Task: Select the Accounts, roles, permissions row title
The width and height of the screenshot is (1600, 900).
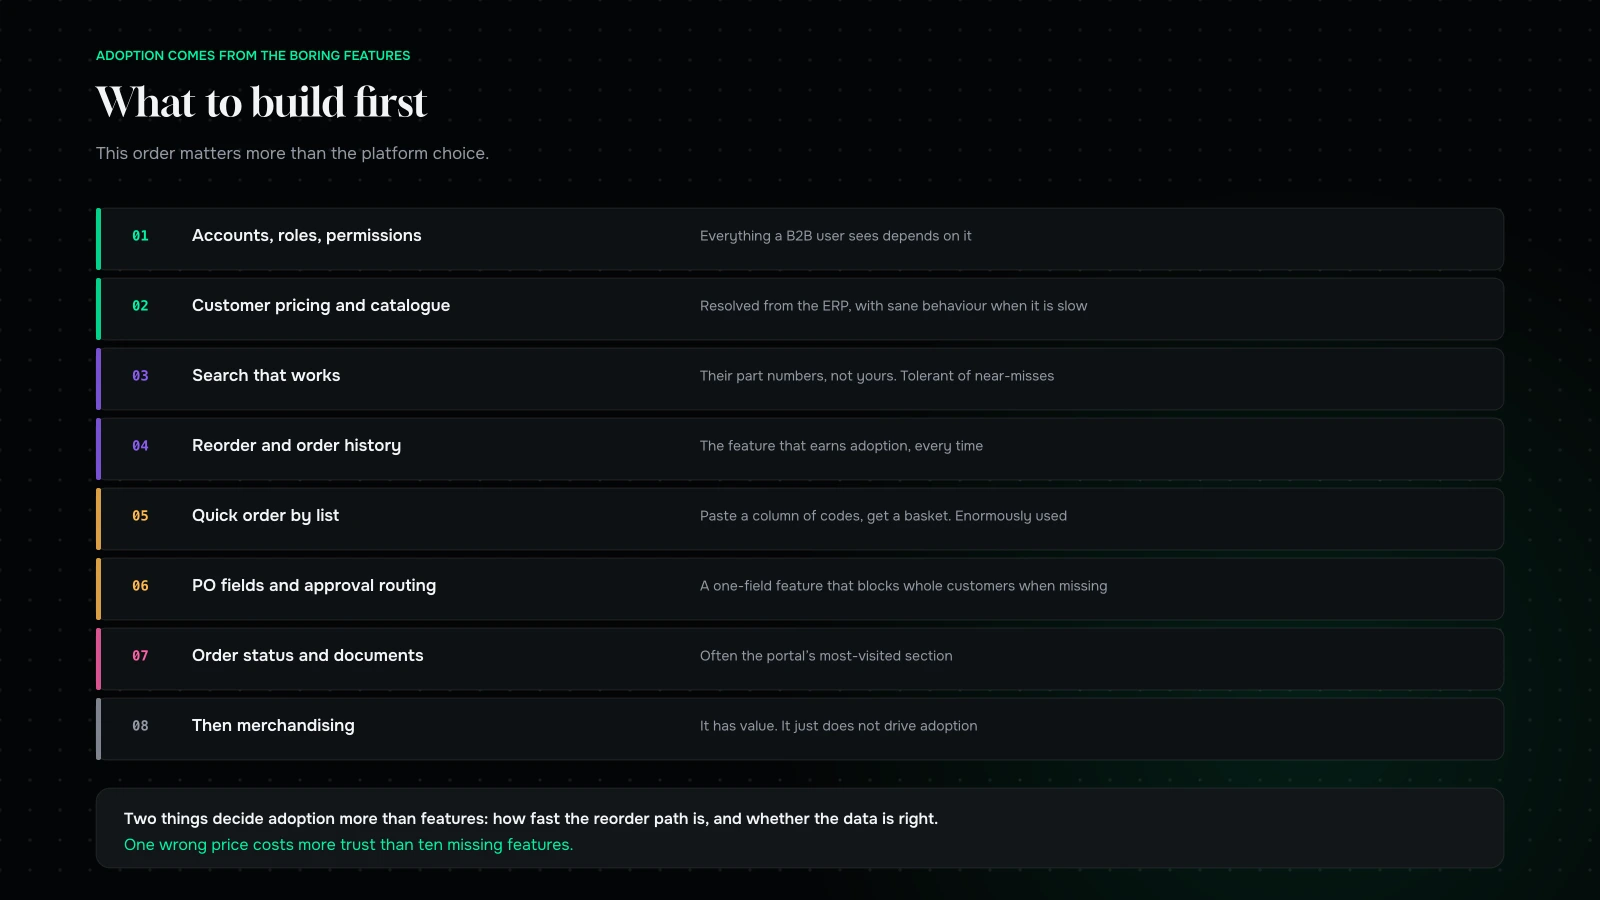Action: point(306,236)
